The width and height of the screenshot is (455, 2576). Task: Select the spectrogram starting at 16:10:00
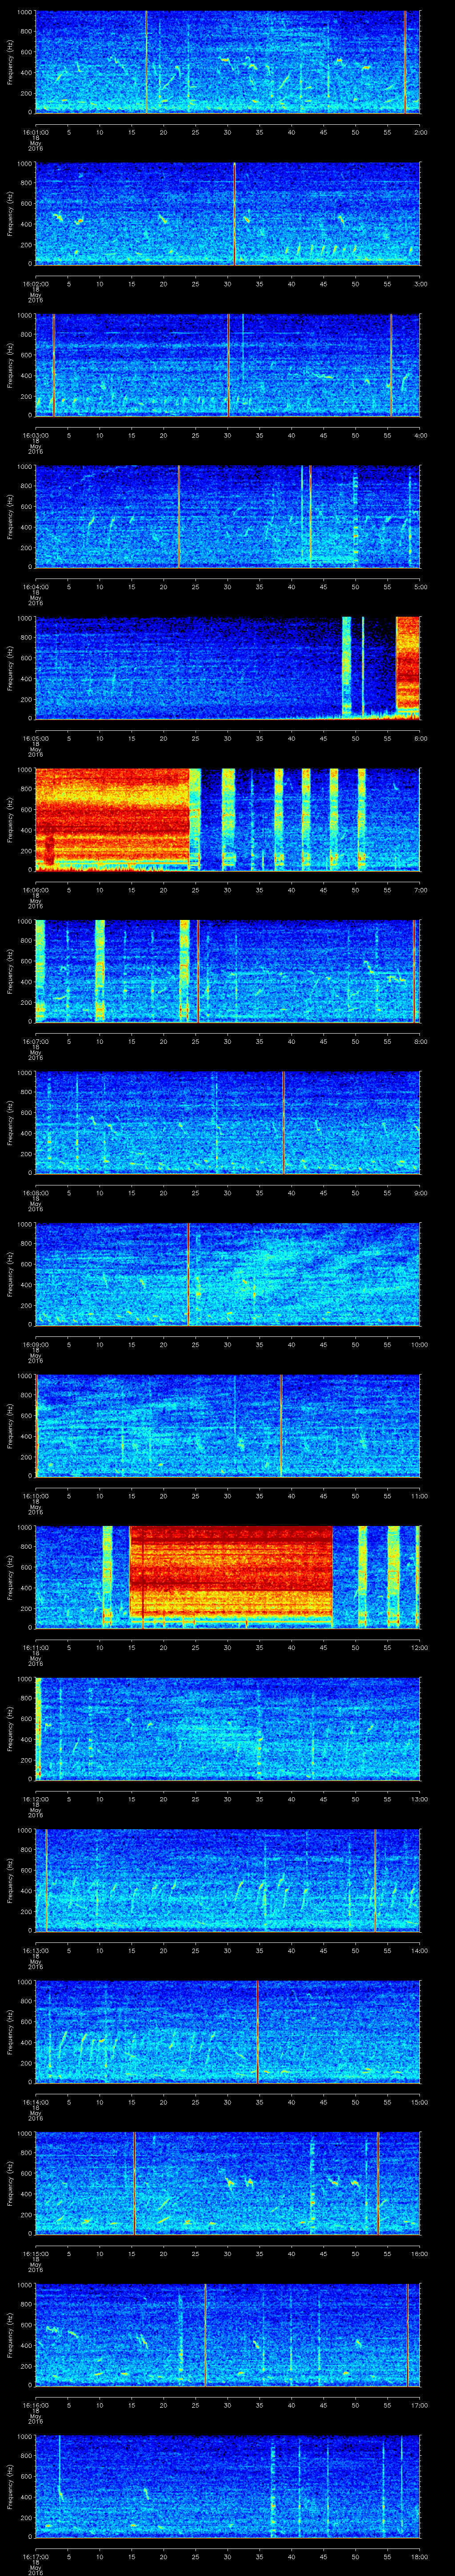227,1425
